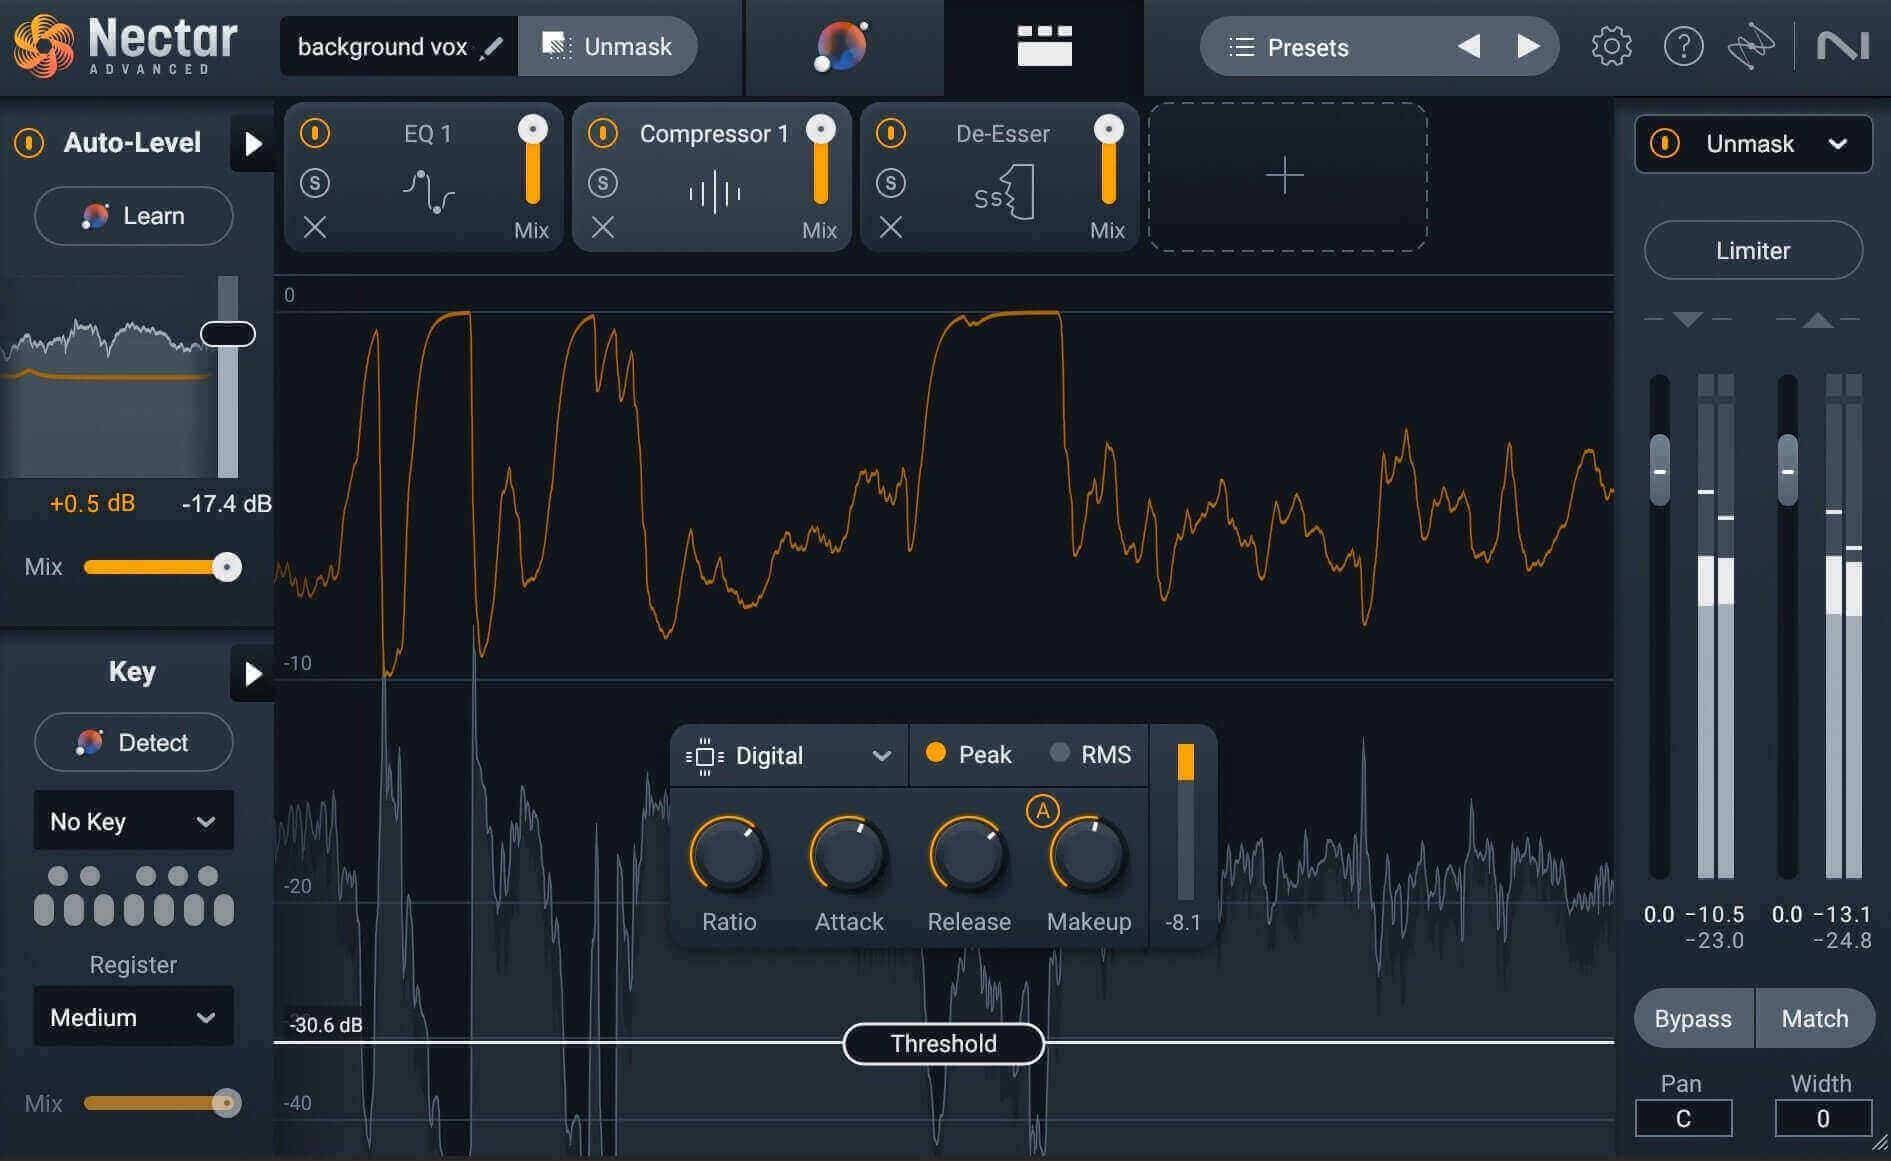Click the Auto-Level target level handle
This screenshot has height=1161, width=1891.
point(228,334)
